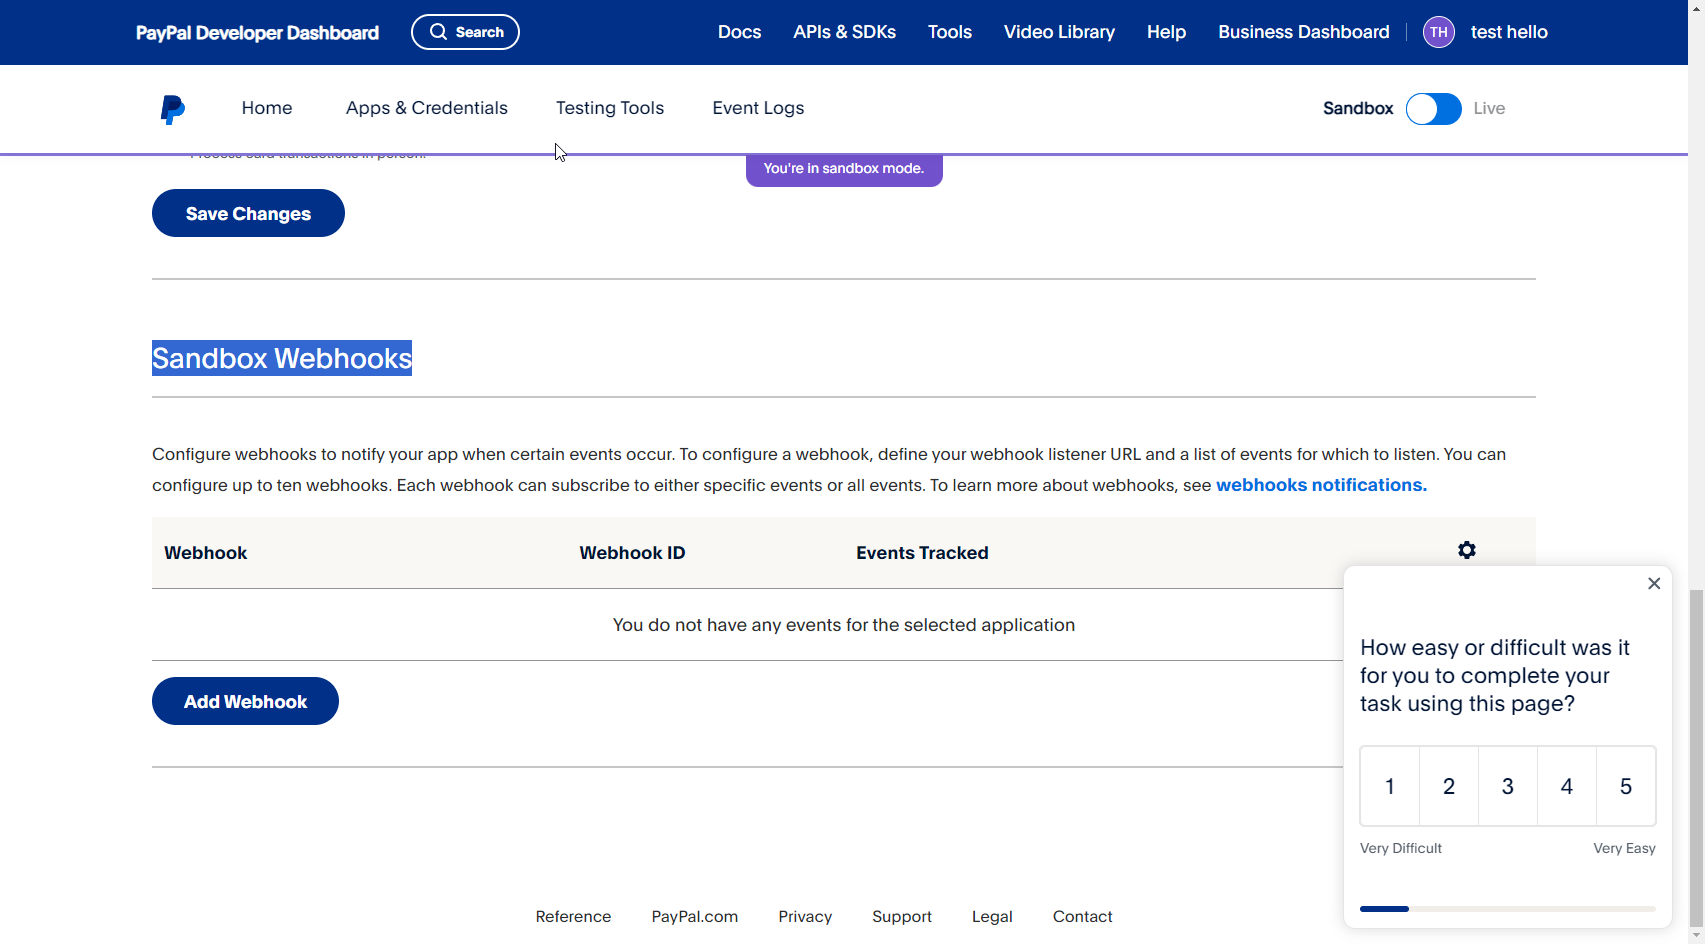Image resolution: width=1705 pixels, height=944 pixels.
Task: Close the feedback survey popup
Action: [x=1654, y=584]
